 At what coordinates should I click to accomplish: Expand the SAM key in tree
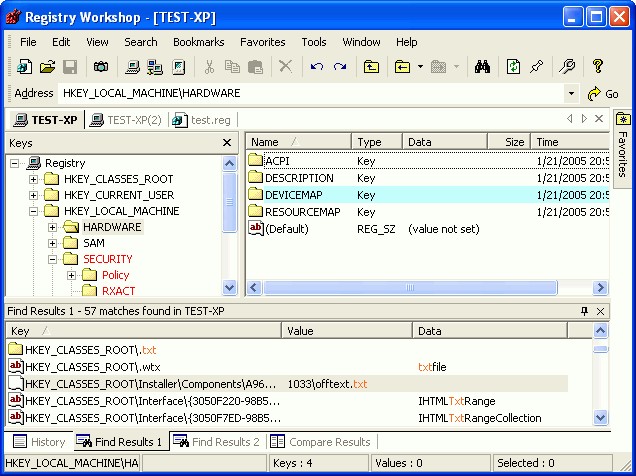[53, 243]
